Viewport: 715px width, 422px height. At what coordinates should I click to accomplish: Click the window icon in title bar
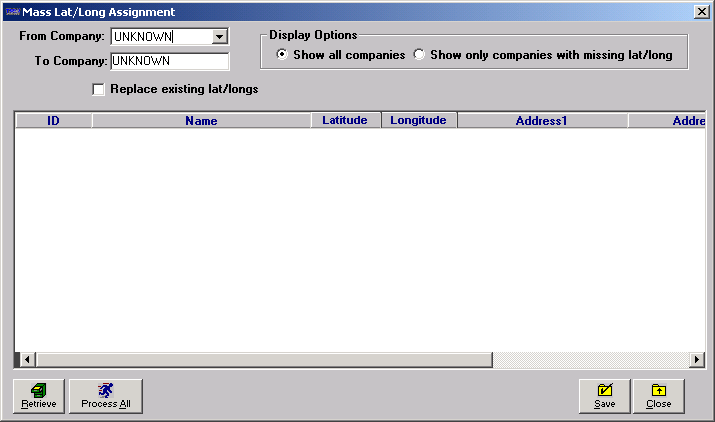click(12, 11)
